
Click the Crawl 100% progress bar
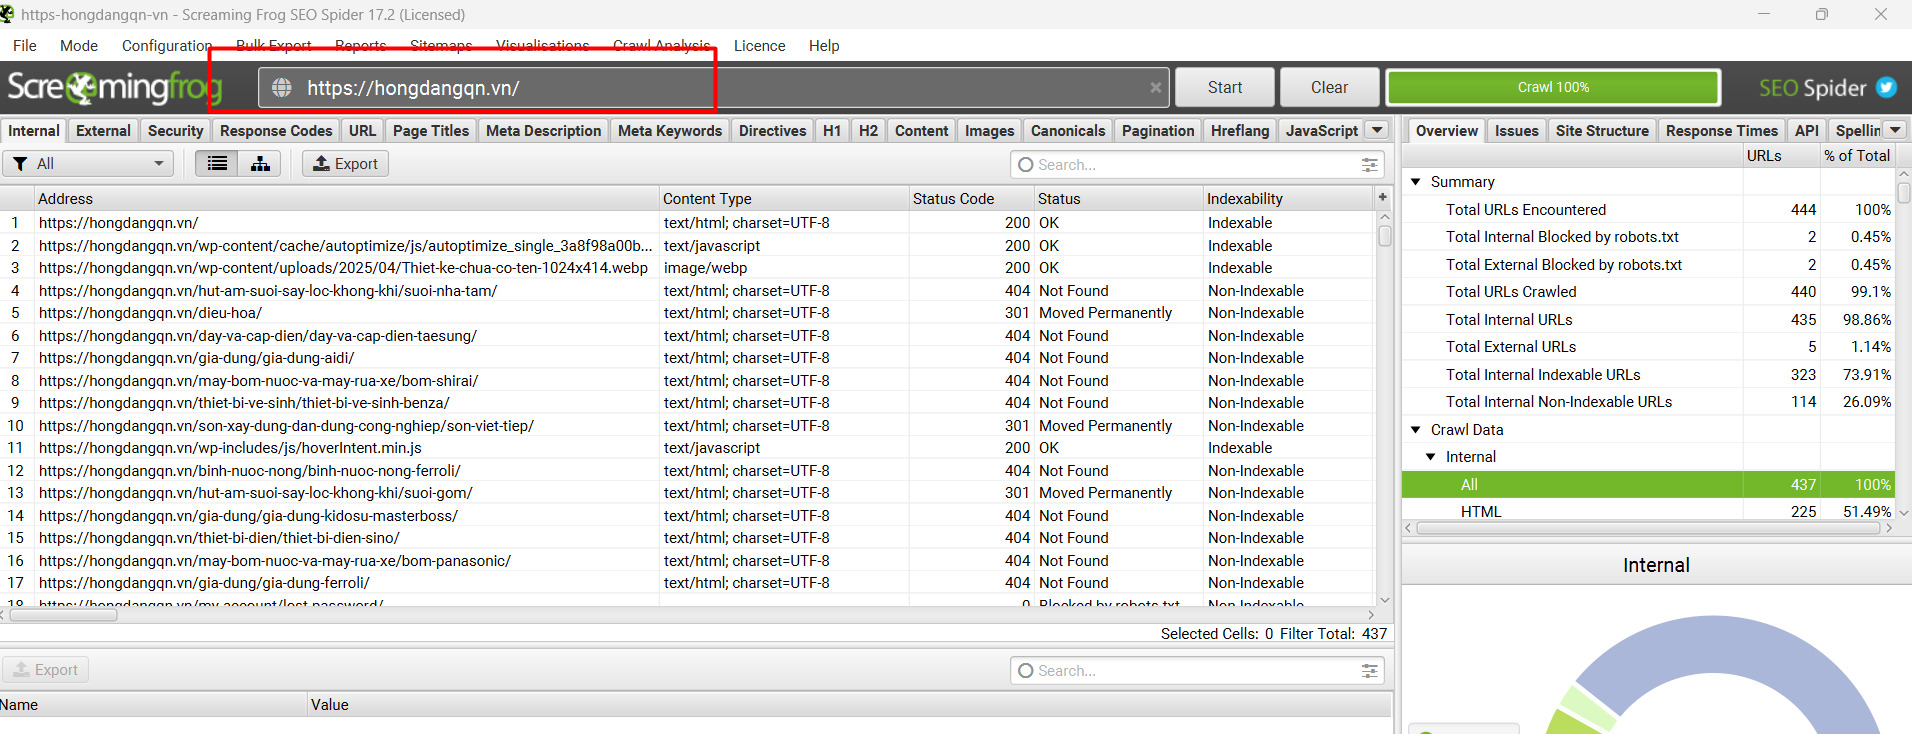pos(1553,87)
